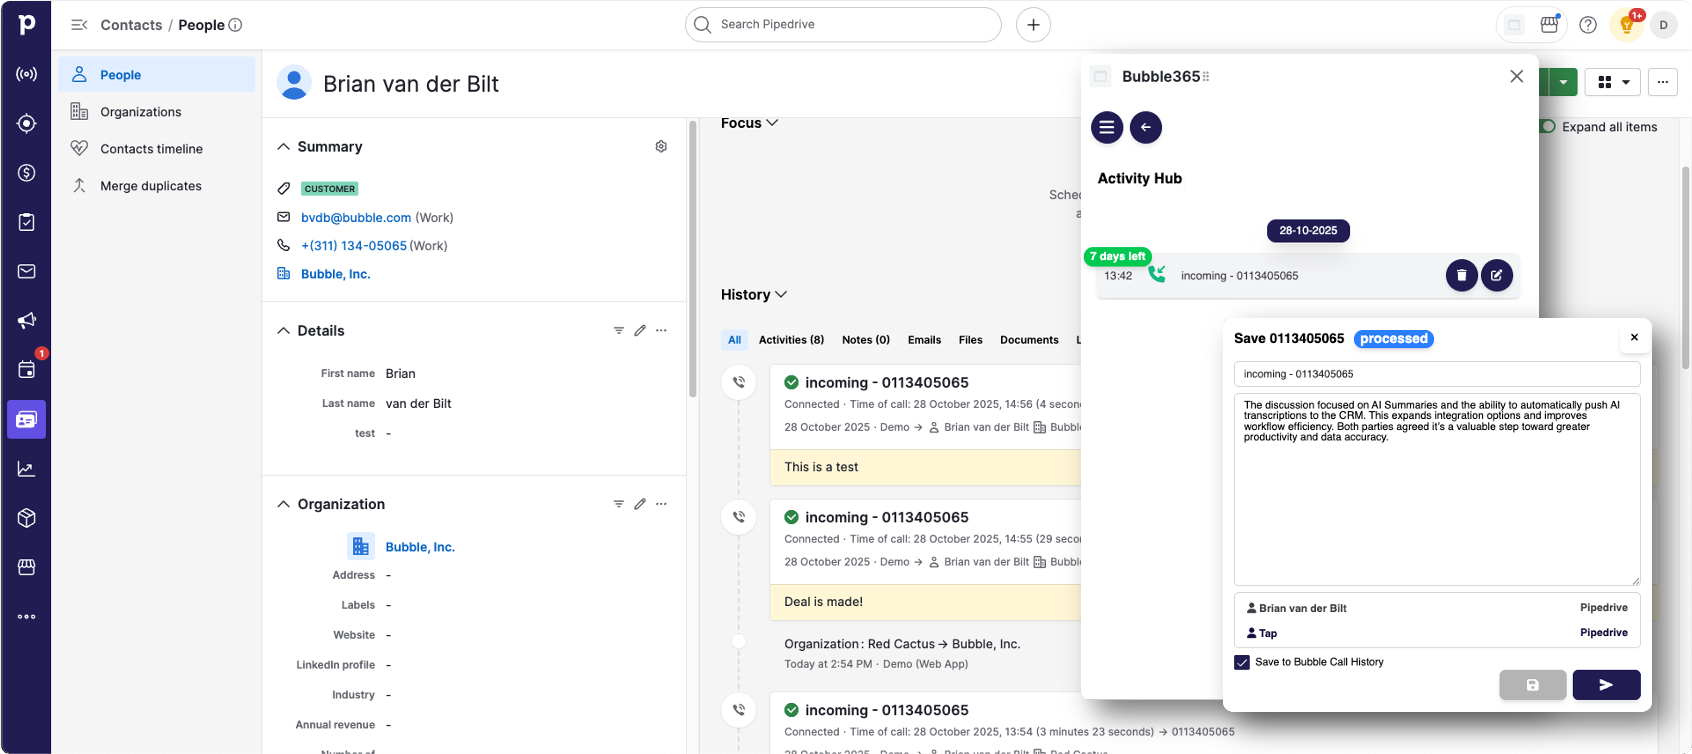Open the bvdb@bubble.com email link
Screen dimensions: 1692x754
pos(356,218)
